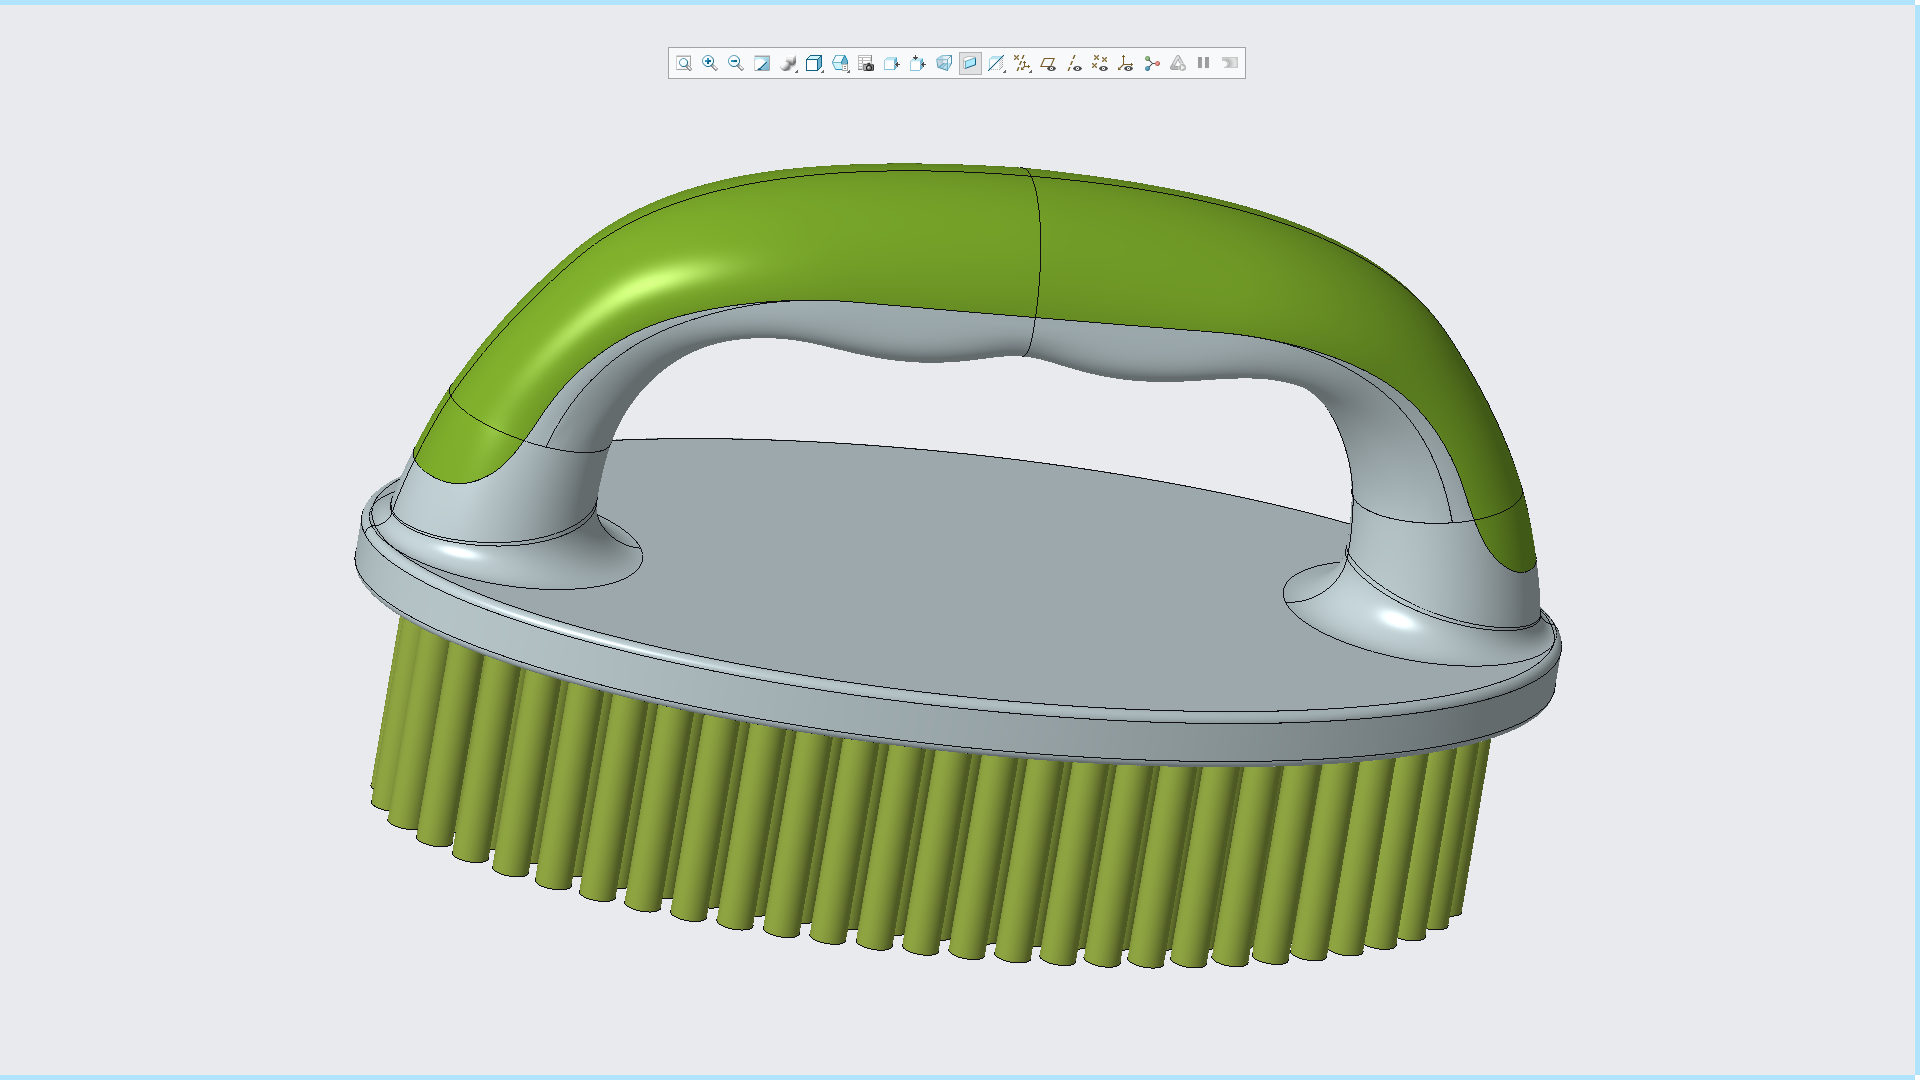Image resolution: width=1920 pixels, height=1080 pixels.
Task: Open the Saved Orientations cube dropdown
Action: click(x=814, y=63)
